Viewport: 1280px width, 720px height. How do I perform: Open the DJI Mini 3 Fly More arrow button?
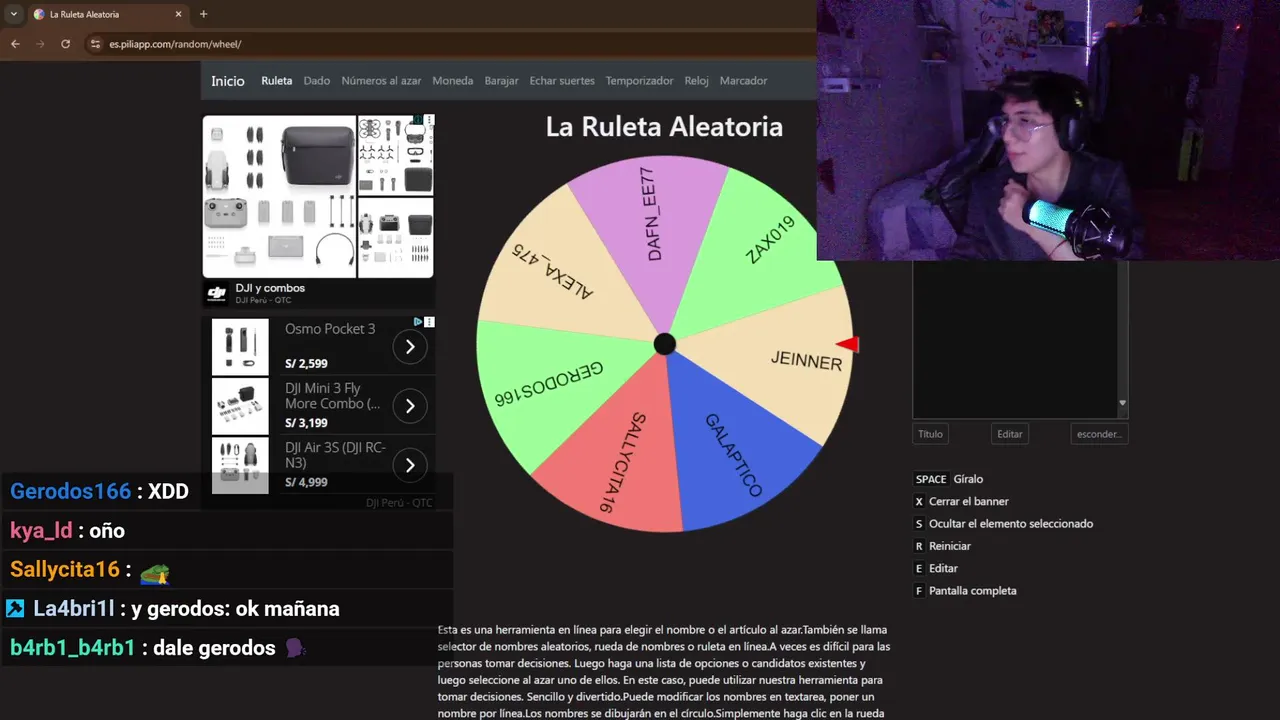pyautogui.click(x=409, y=406)
